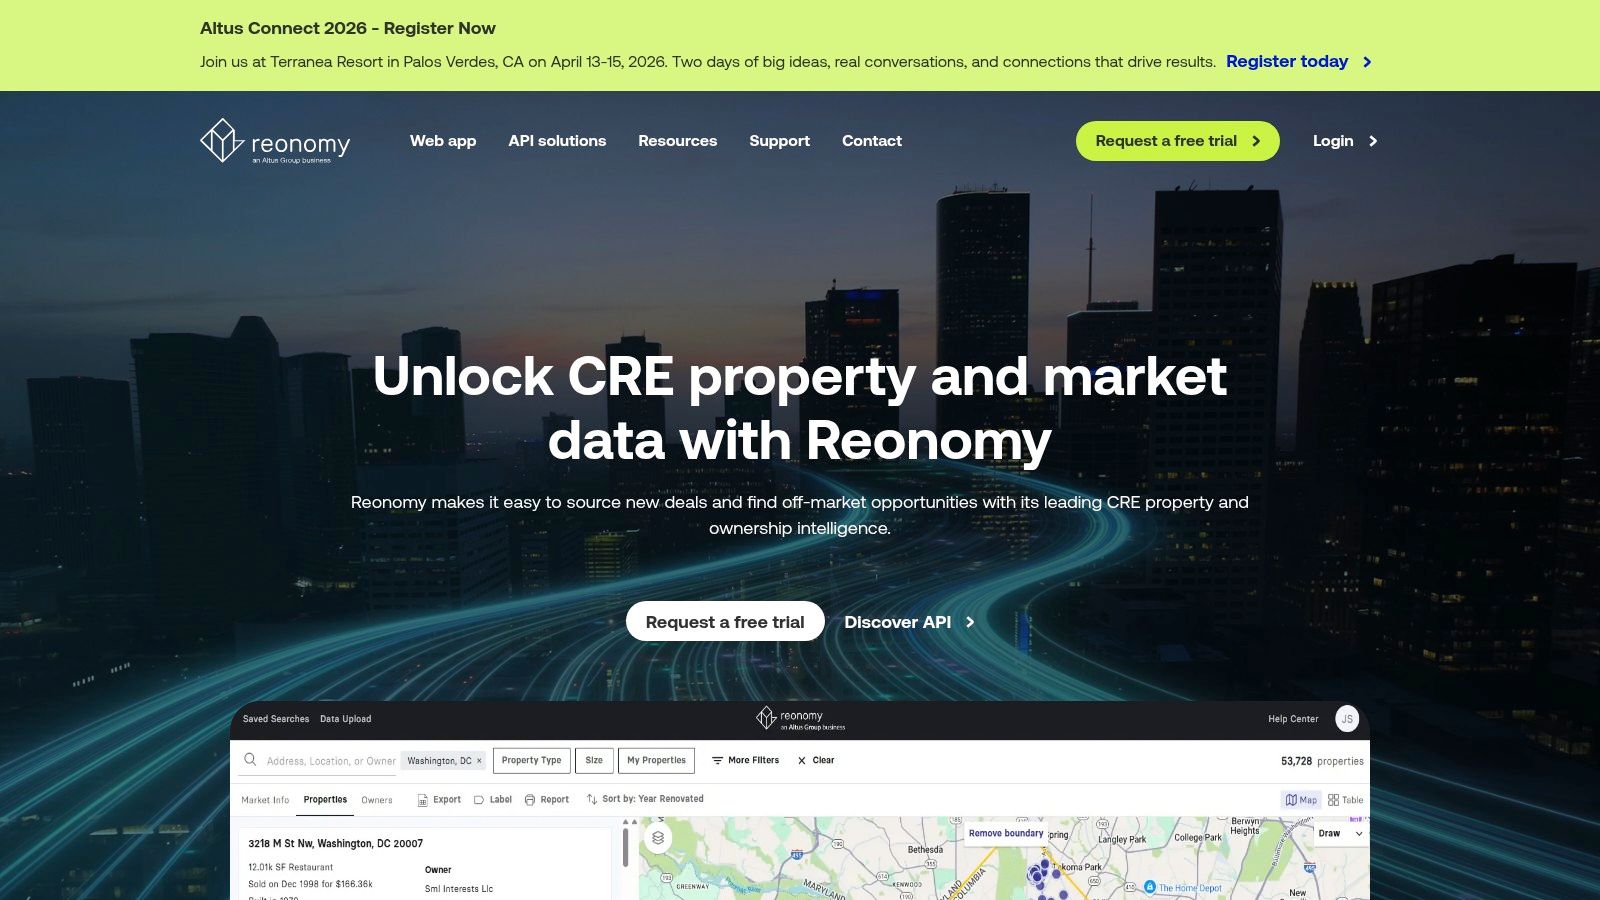This screenshot has width=1600, height=900.
Task: Open the Resources menu
Action: (677, 141)
